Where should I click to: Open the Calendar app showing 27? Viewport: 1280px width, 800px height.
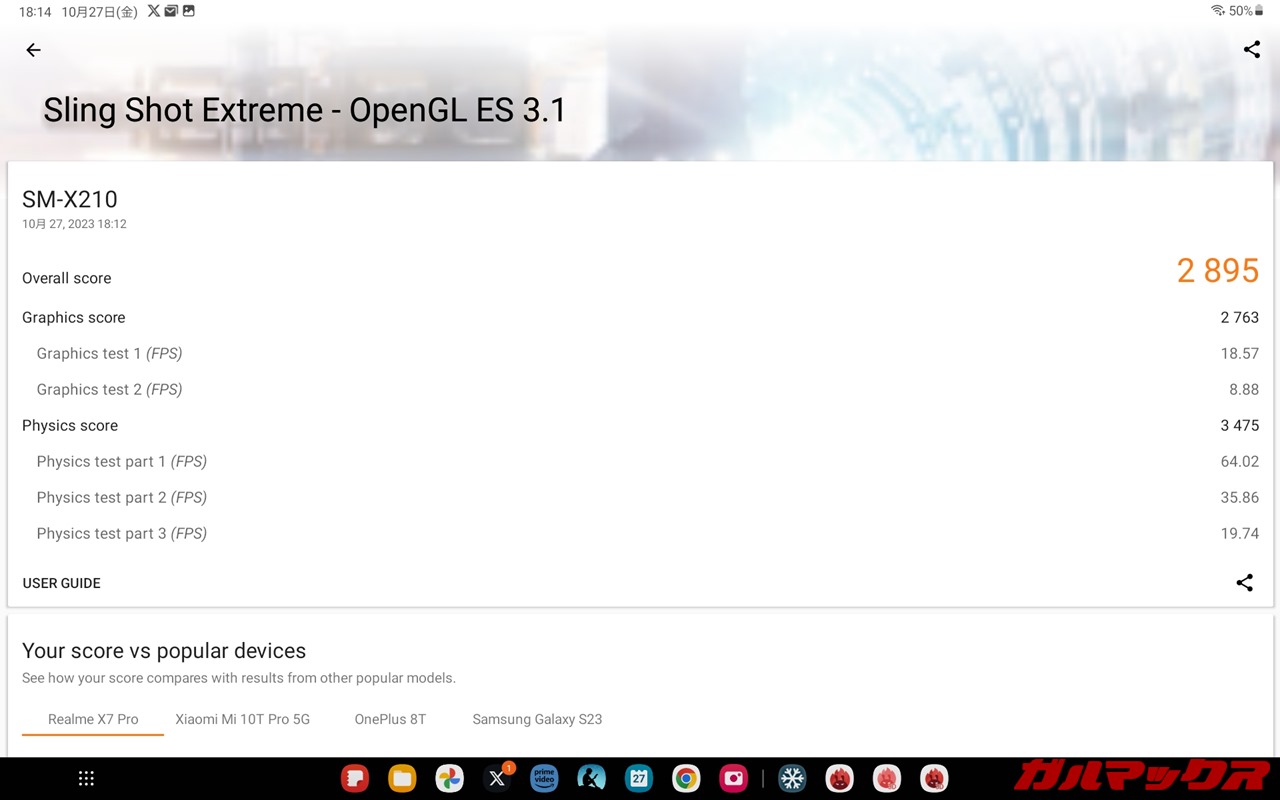point(638,778)
